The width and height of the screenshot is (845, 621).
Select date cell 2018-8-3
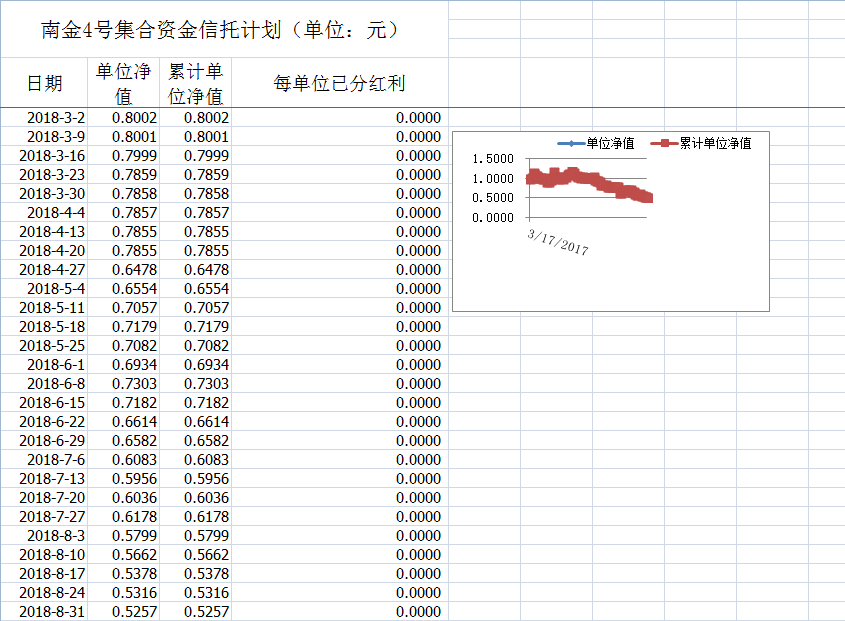pos(44,535)
